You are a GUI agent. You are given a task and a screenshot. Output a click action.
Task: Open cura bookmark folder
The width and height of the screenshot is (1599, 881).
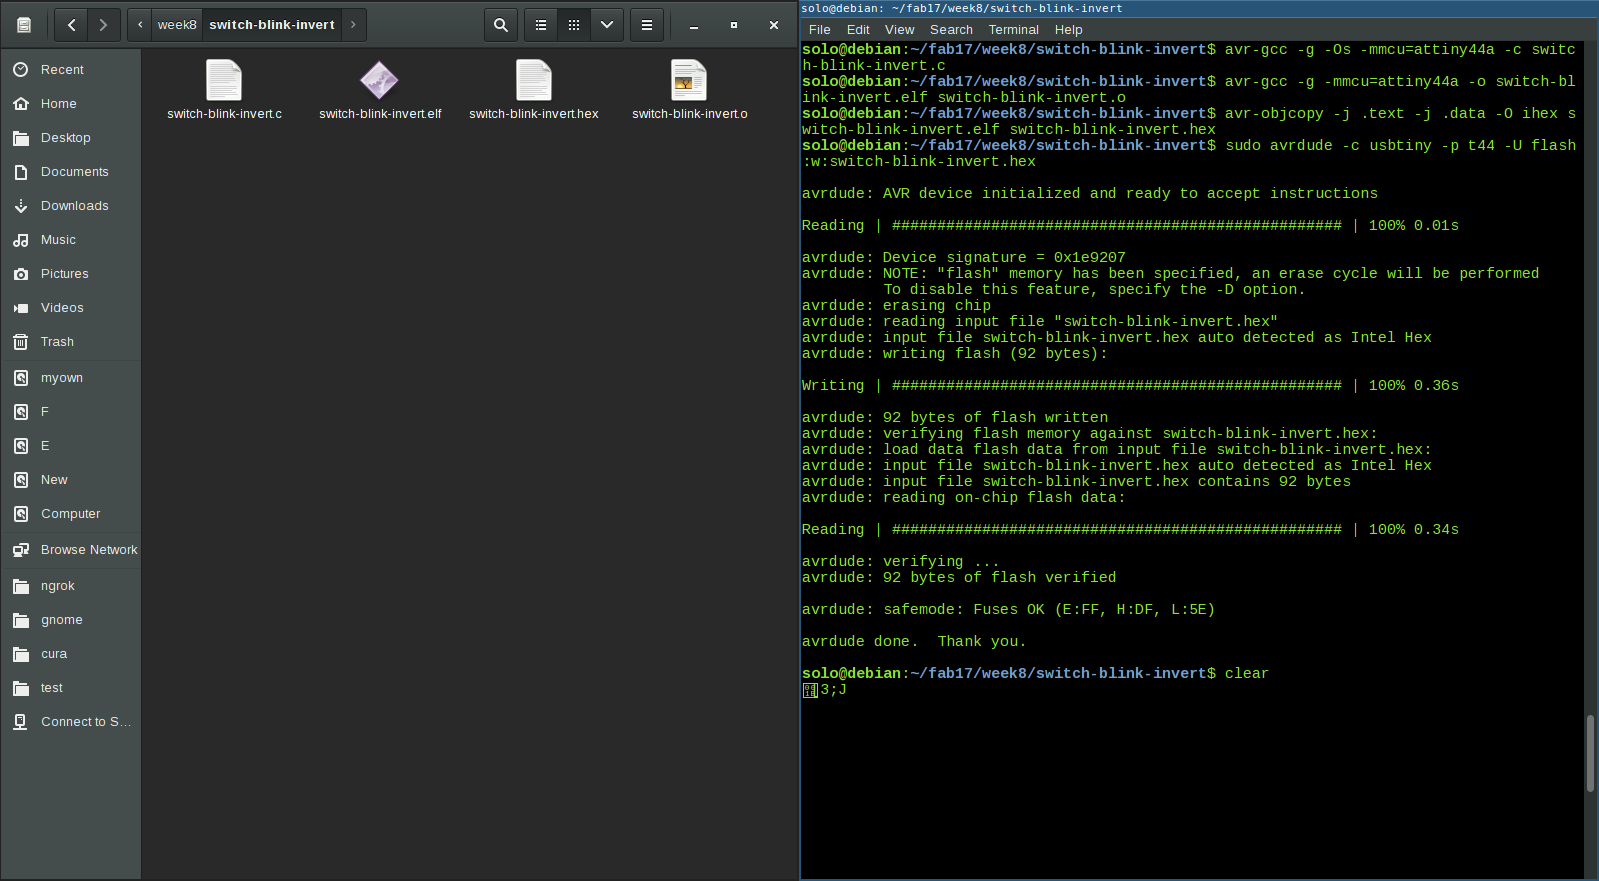pyautogui.click(x=70, y=654)
